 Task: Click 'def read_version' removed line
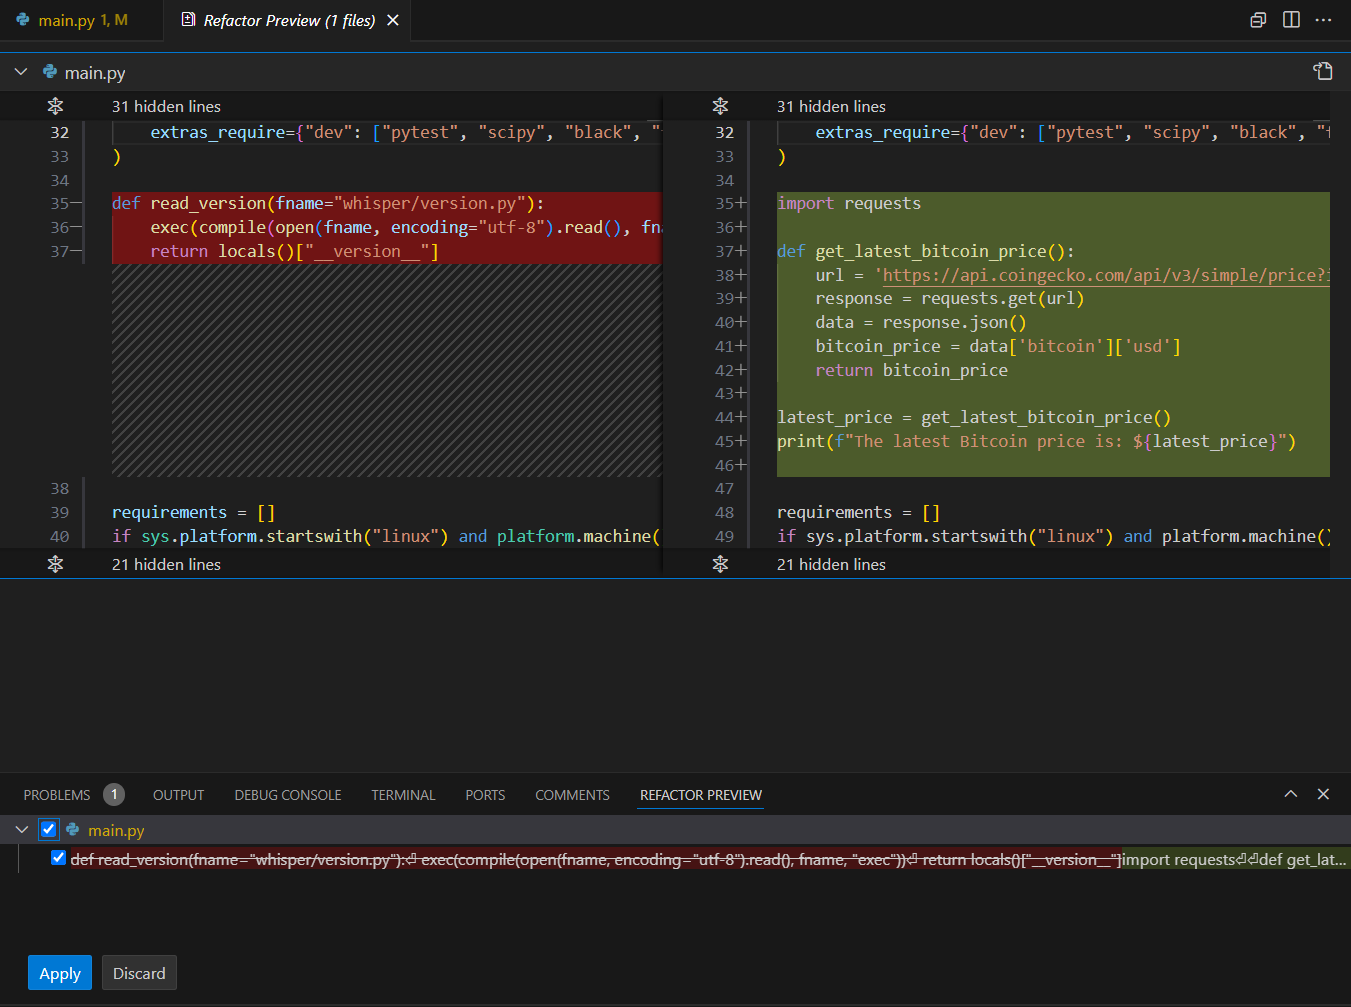tap(328, 203)
